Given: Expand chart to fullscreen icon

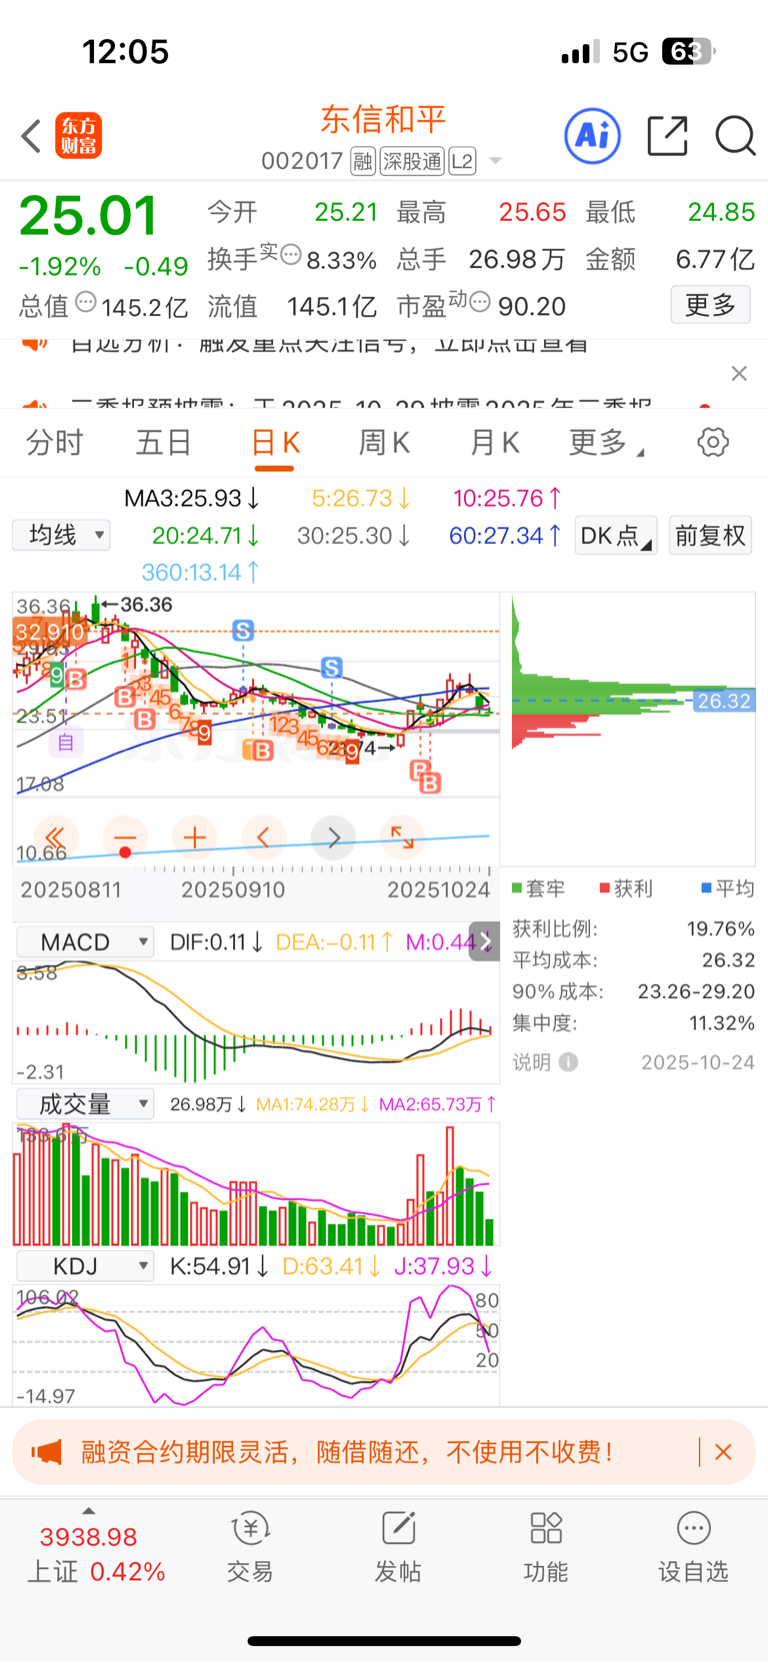Looking at the screenshot, I should 403,837.
